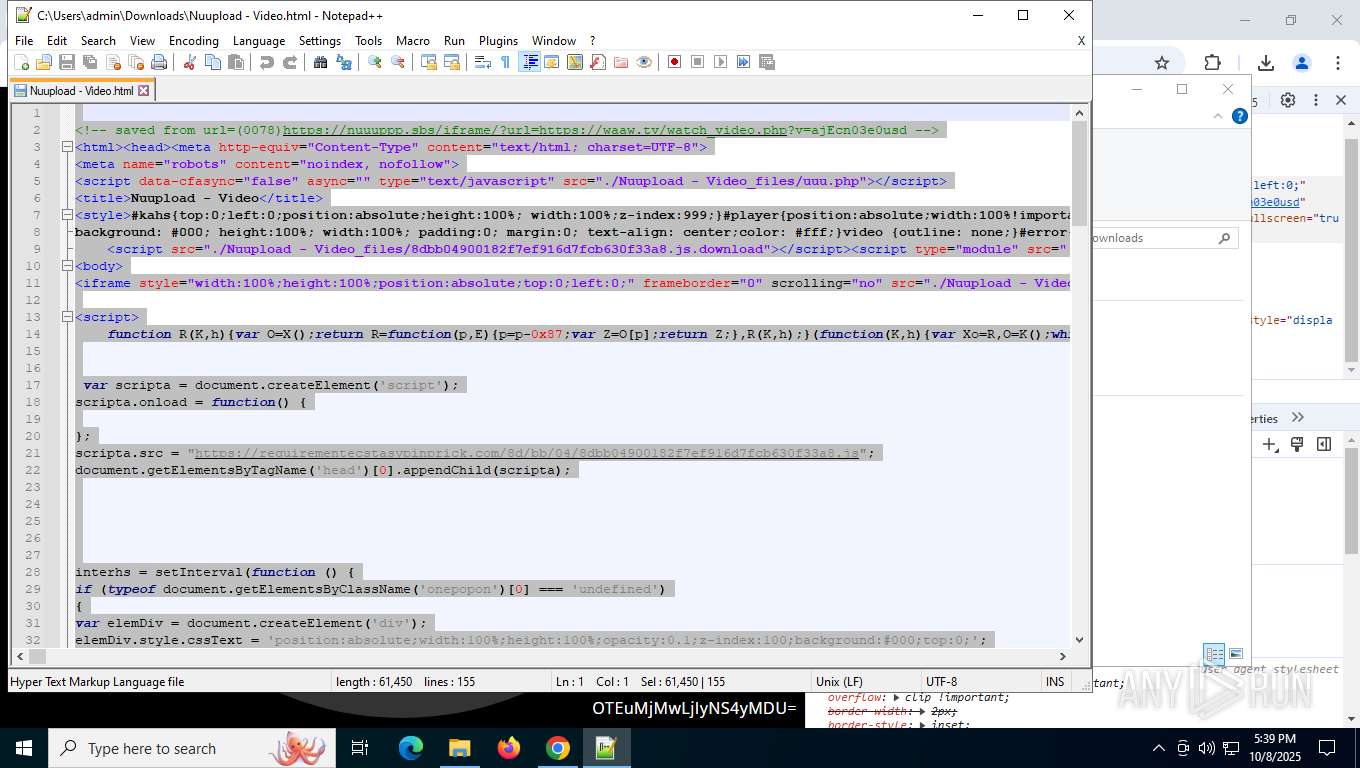Toggle DevTools computed styles sidebar
Screen dimensions: 1360x768
coord(1324,444)
